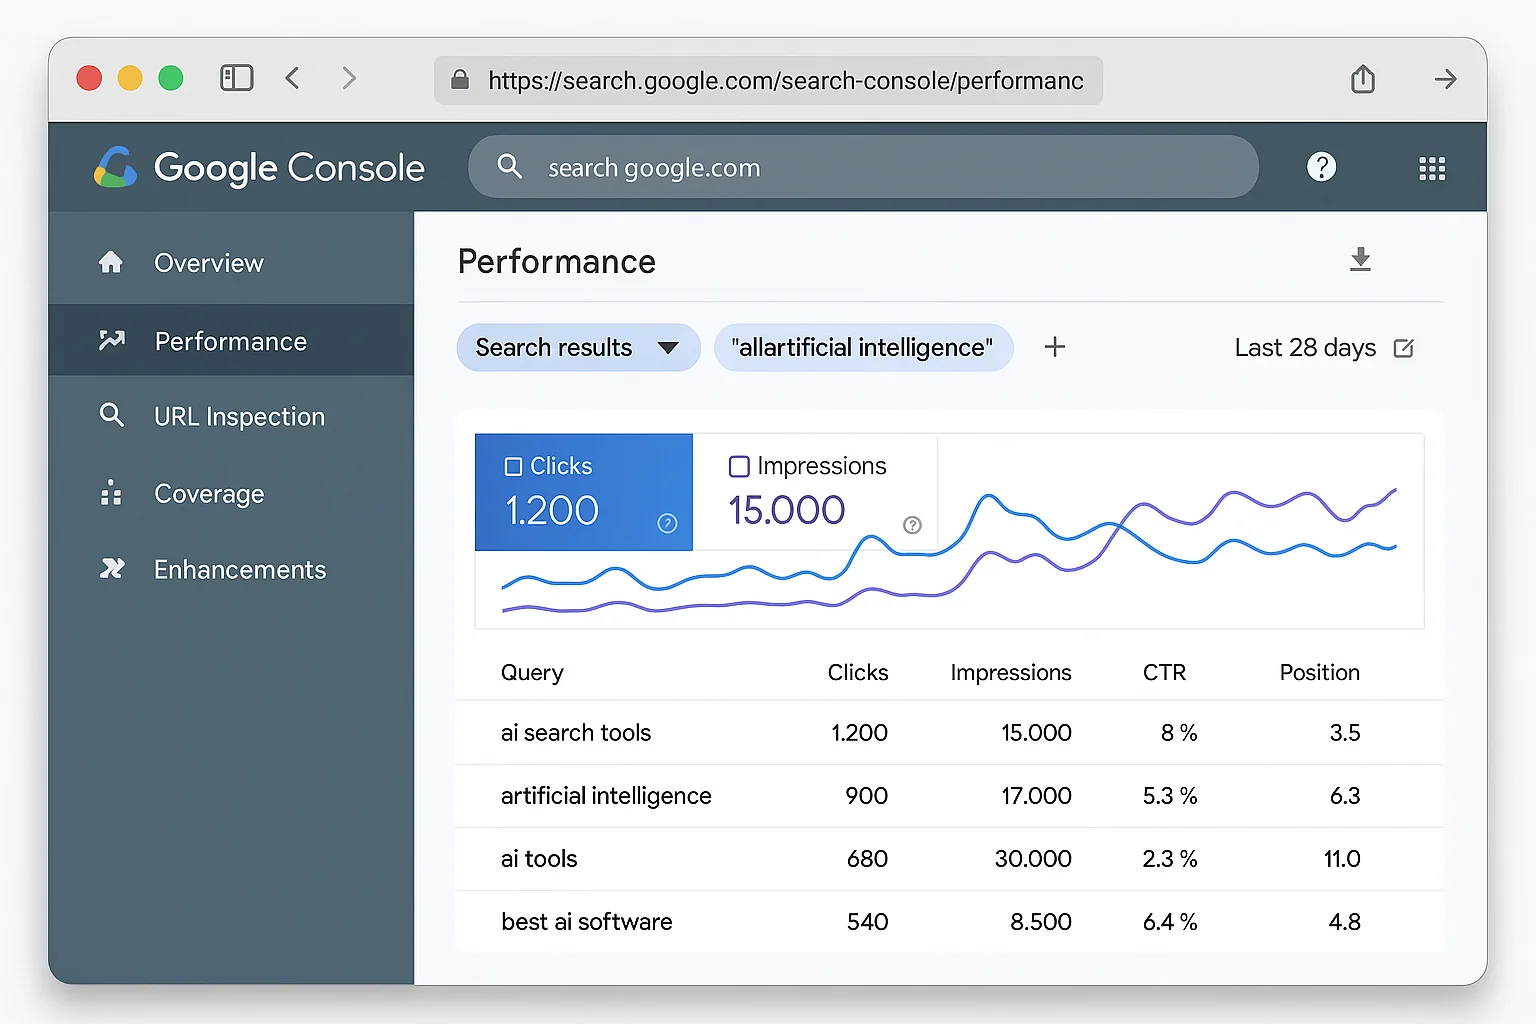Enable the Impressions metric checkbox
The image size is (1536, 1024).
click(739, 465)
